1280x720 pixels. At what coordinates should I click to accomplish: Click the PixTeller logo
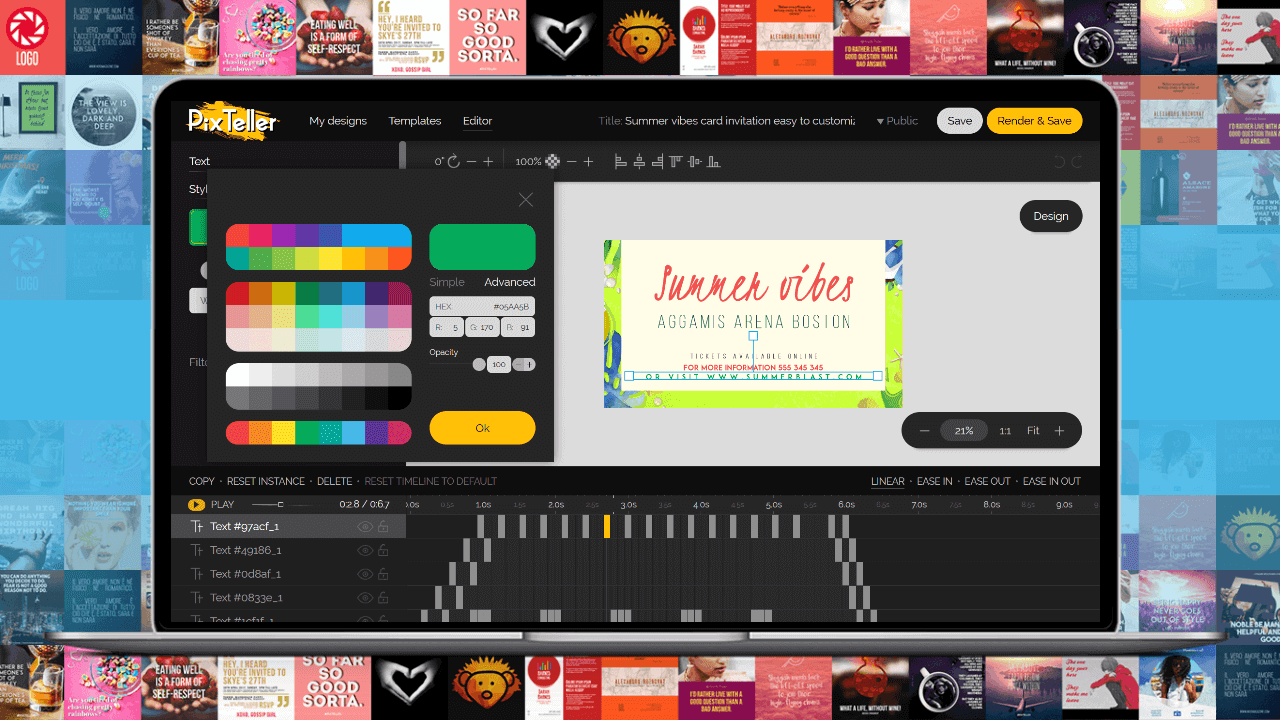[x=233, y=120]
